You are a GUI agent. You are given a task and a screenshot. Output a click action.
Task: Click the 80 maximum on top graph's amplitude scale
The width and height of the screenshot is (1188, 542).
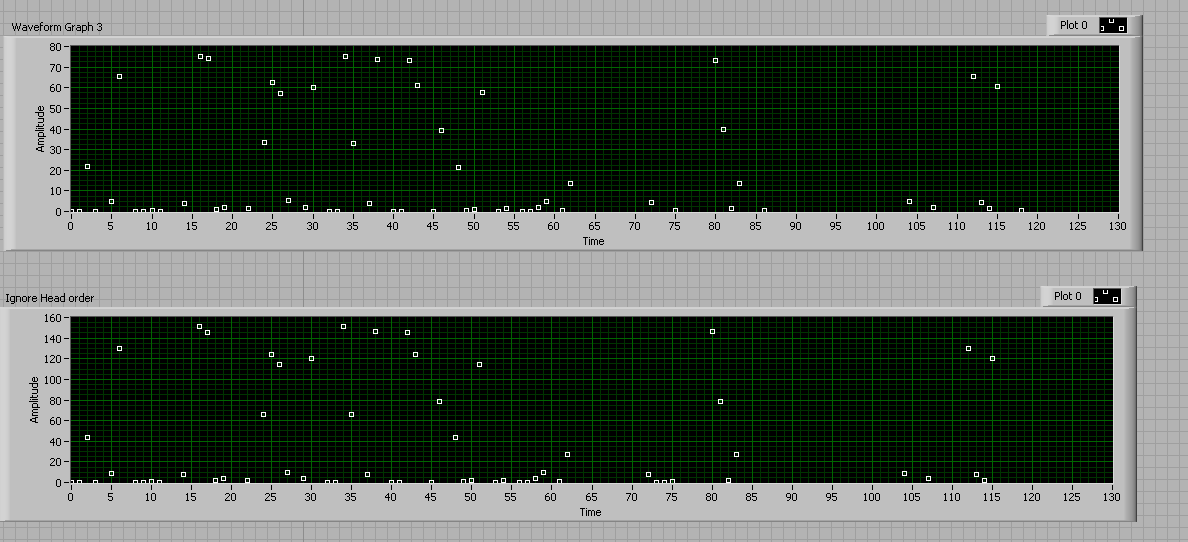point(57,46)
